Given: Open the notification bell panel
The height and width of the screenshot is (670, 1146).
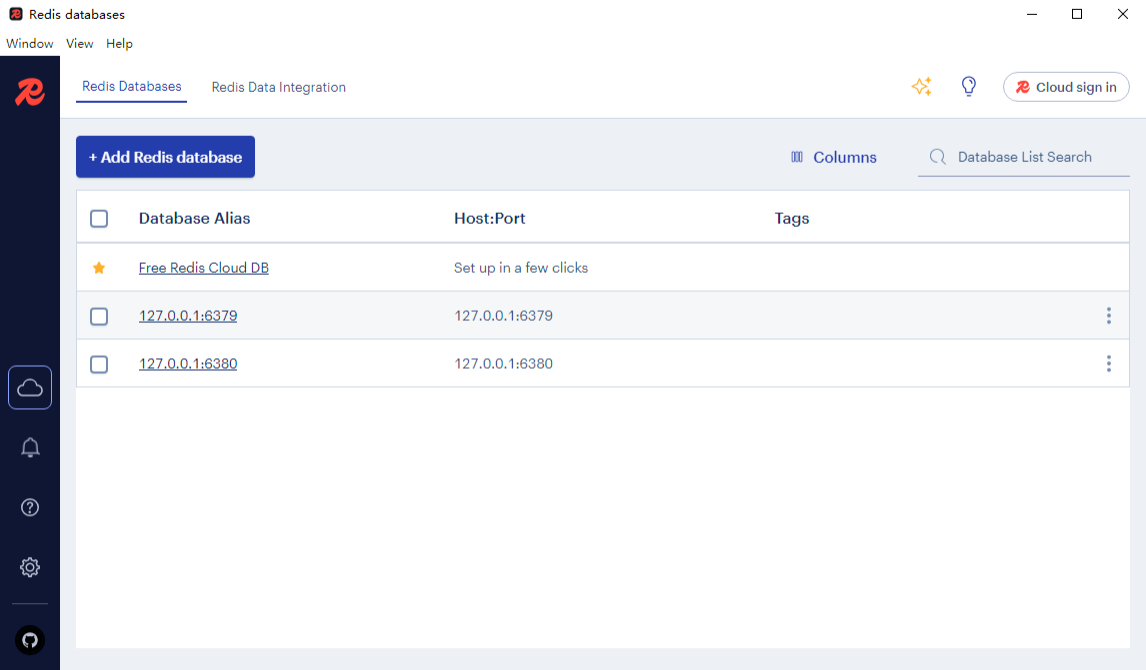Looking at the screenshot, I should [x=30, y=448].
